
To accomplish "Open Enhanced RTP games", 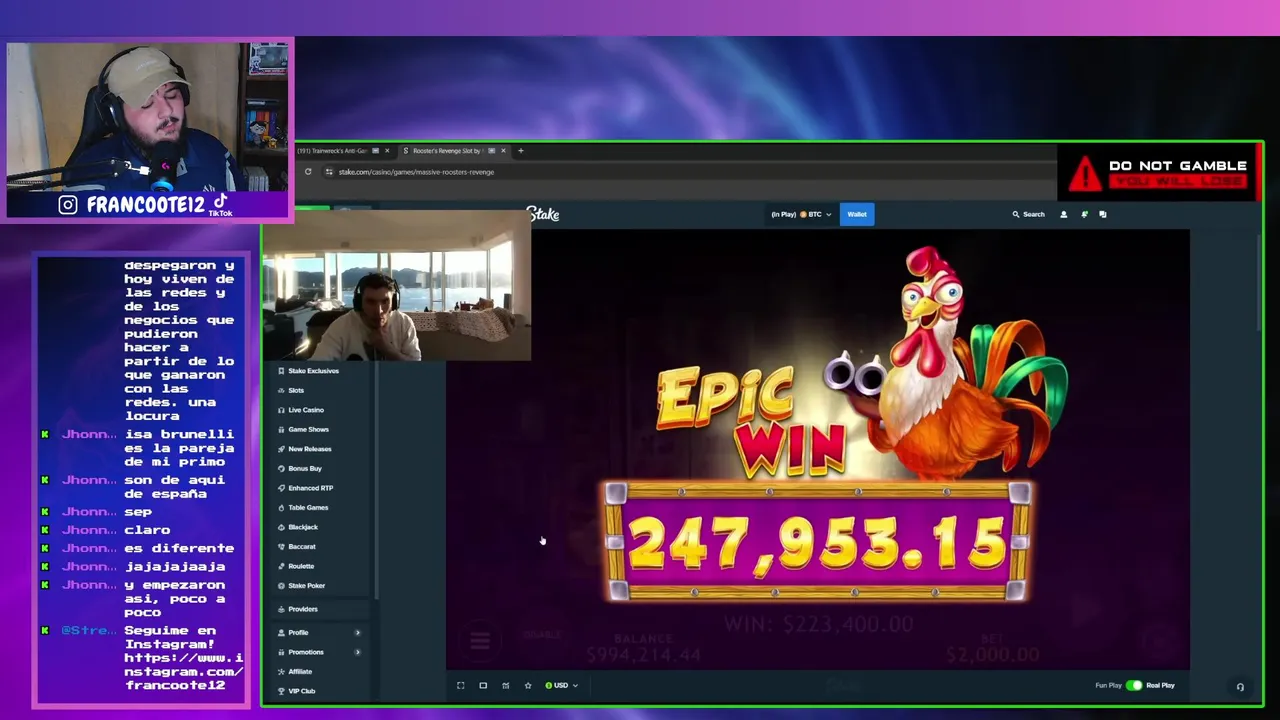I will pyautogui.click(x=310, y=488).
